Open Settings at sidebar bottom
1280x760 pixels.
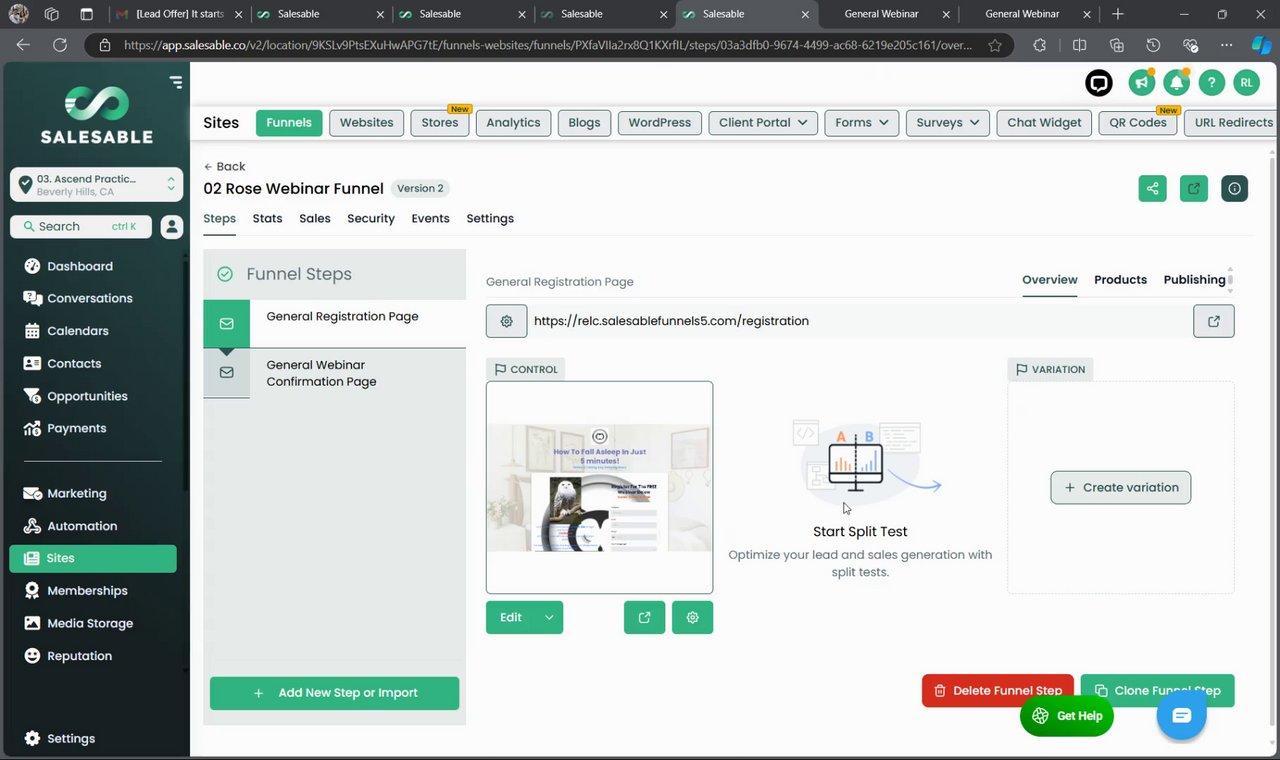pos(59,738)
